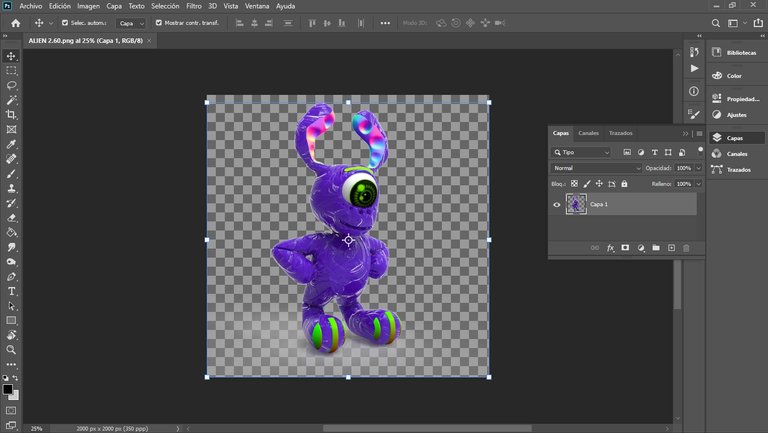Create a new layer icon
Screen dimensions: 768x433
tap(671, 248)
